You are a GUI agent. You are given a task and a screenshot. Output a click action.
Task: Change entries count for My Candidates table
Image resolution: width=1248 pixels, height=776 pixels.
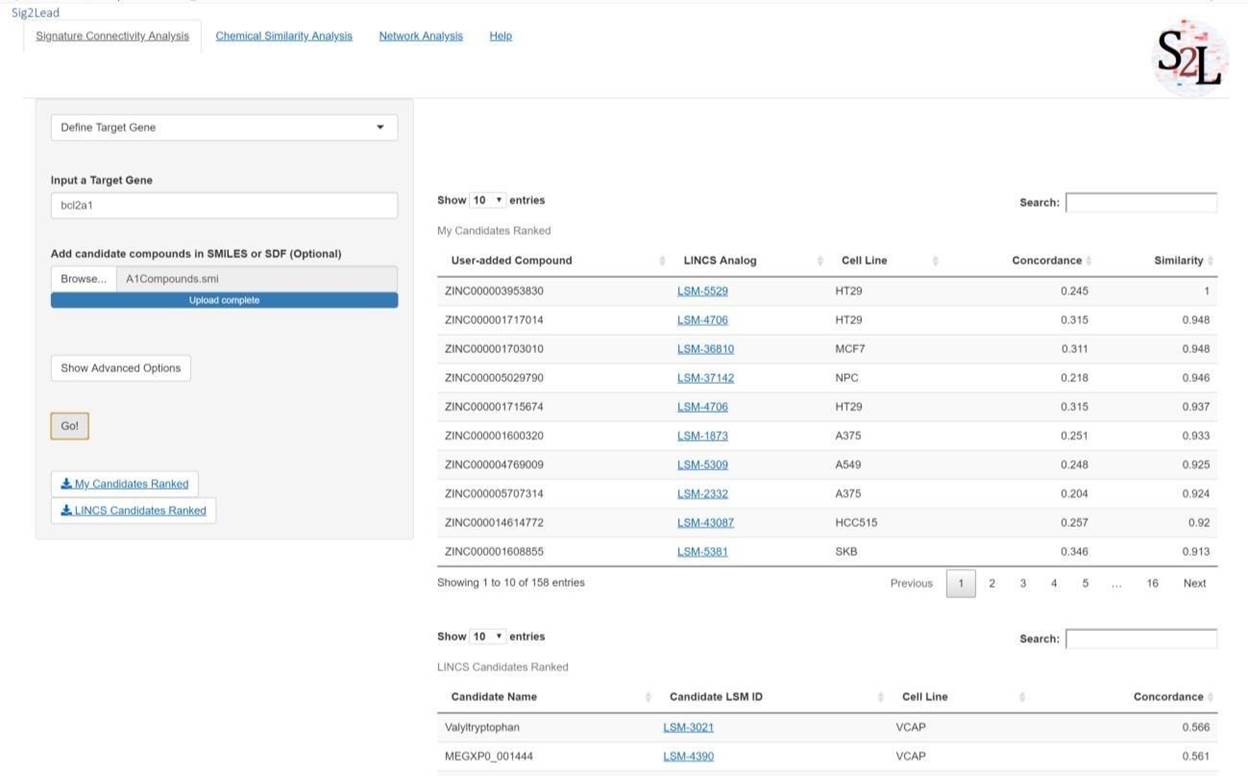(x=488, y=200)
